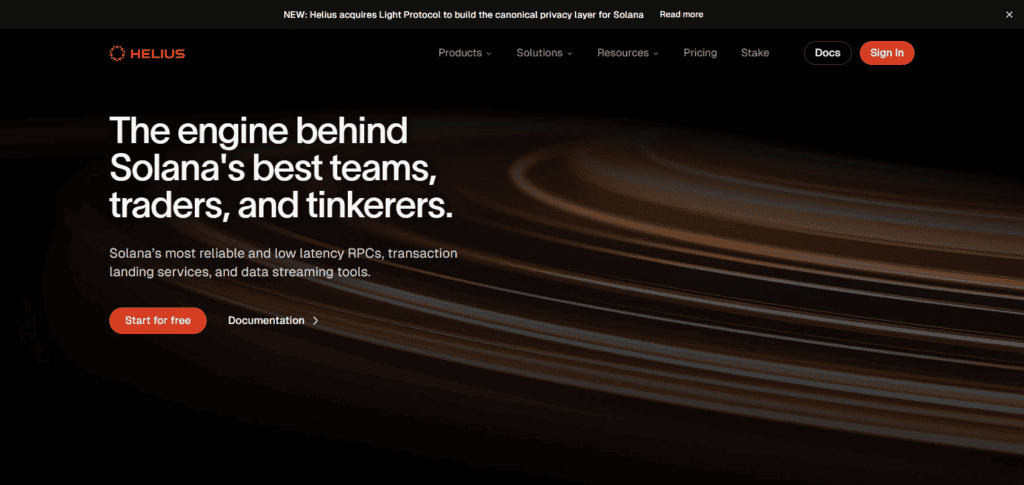Screen dimensions: 1024x485
Task: Click the chevron arrow next to Documentation
Action: tap(316, 321)
